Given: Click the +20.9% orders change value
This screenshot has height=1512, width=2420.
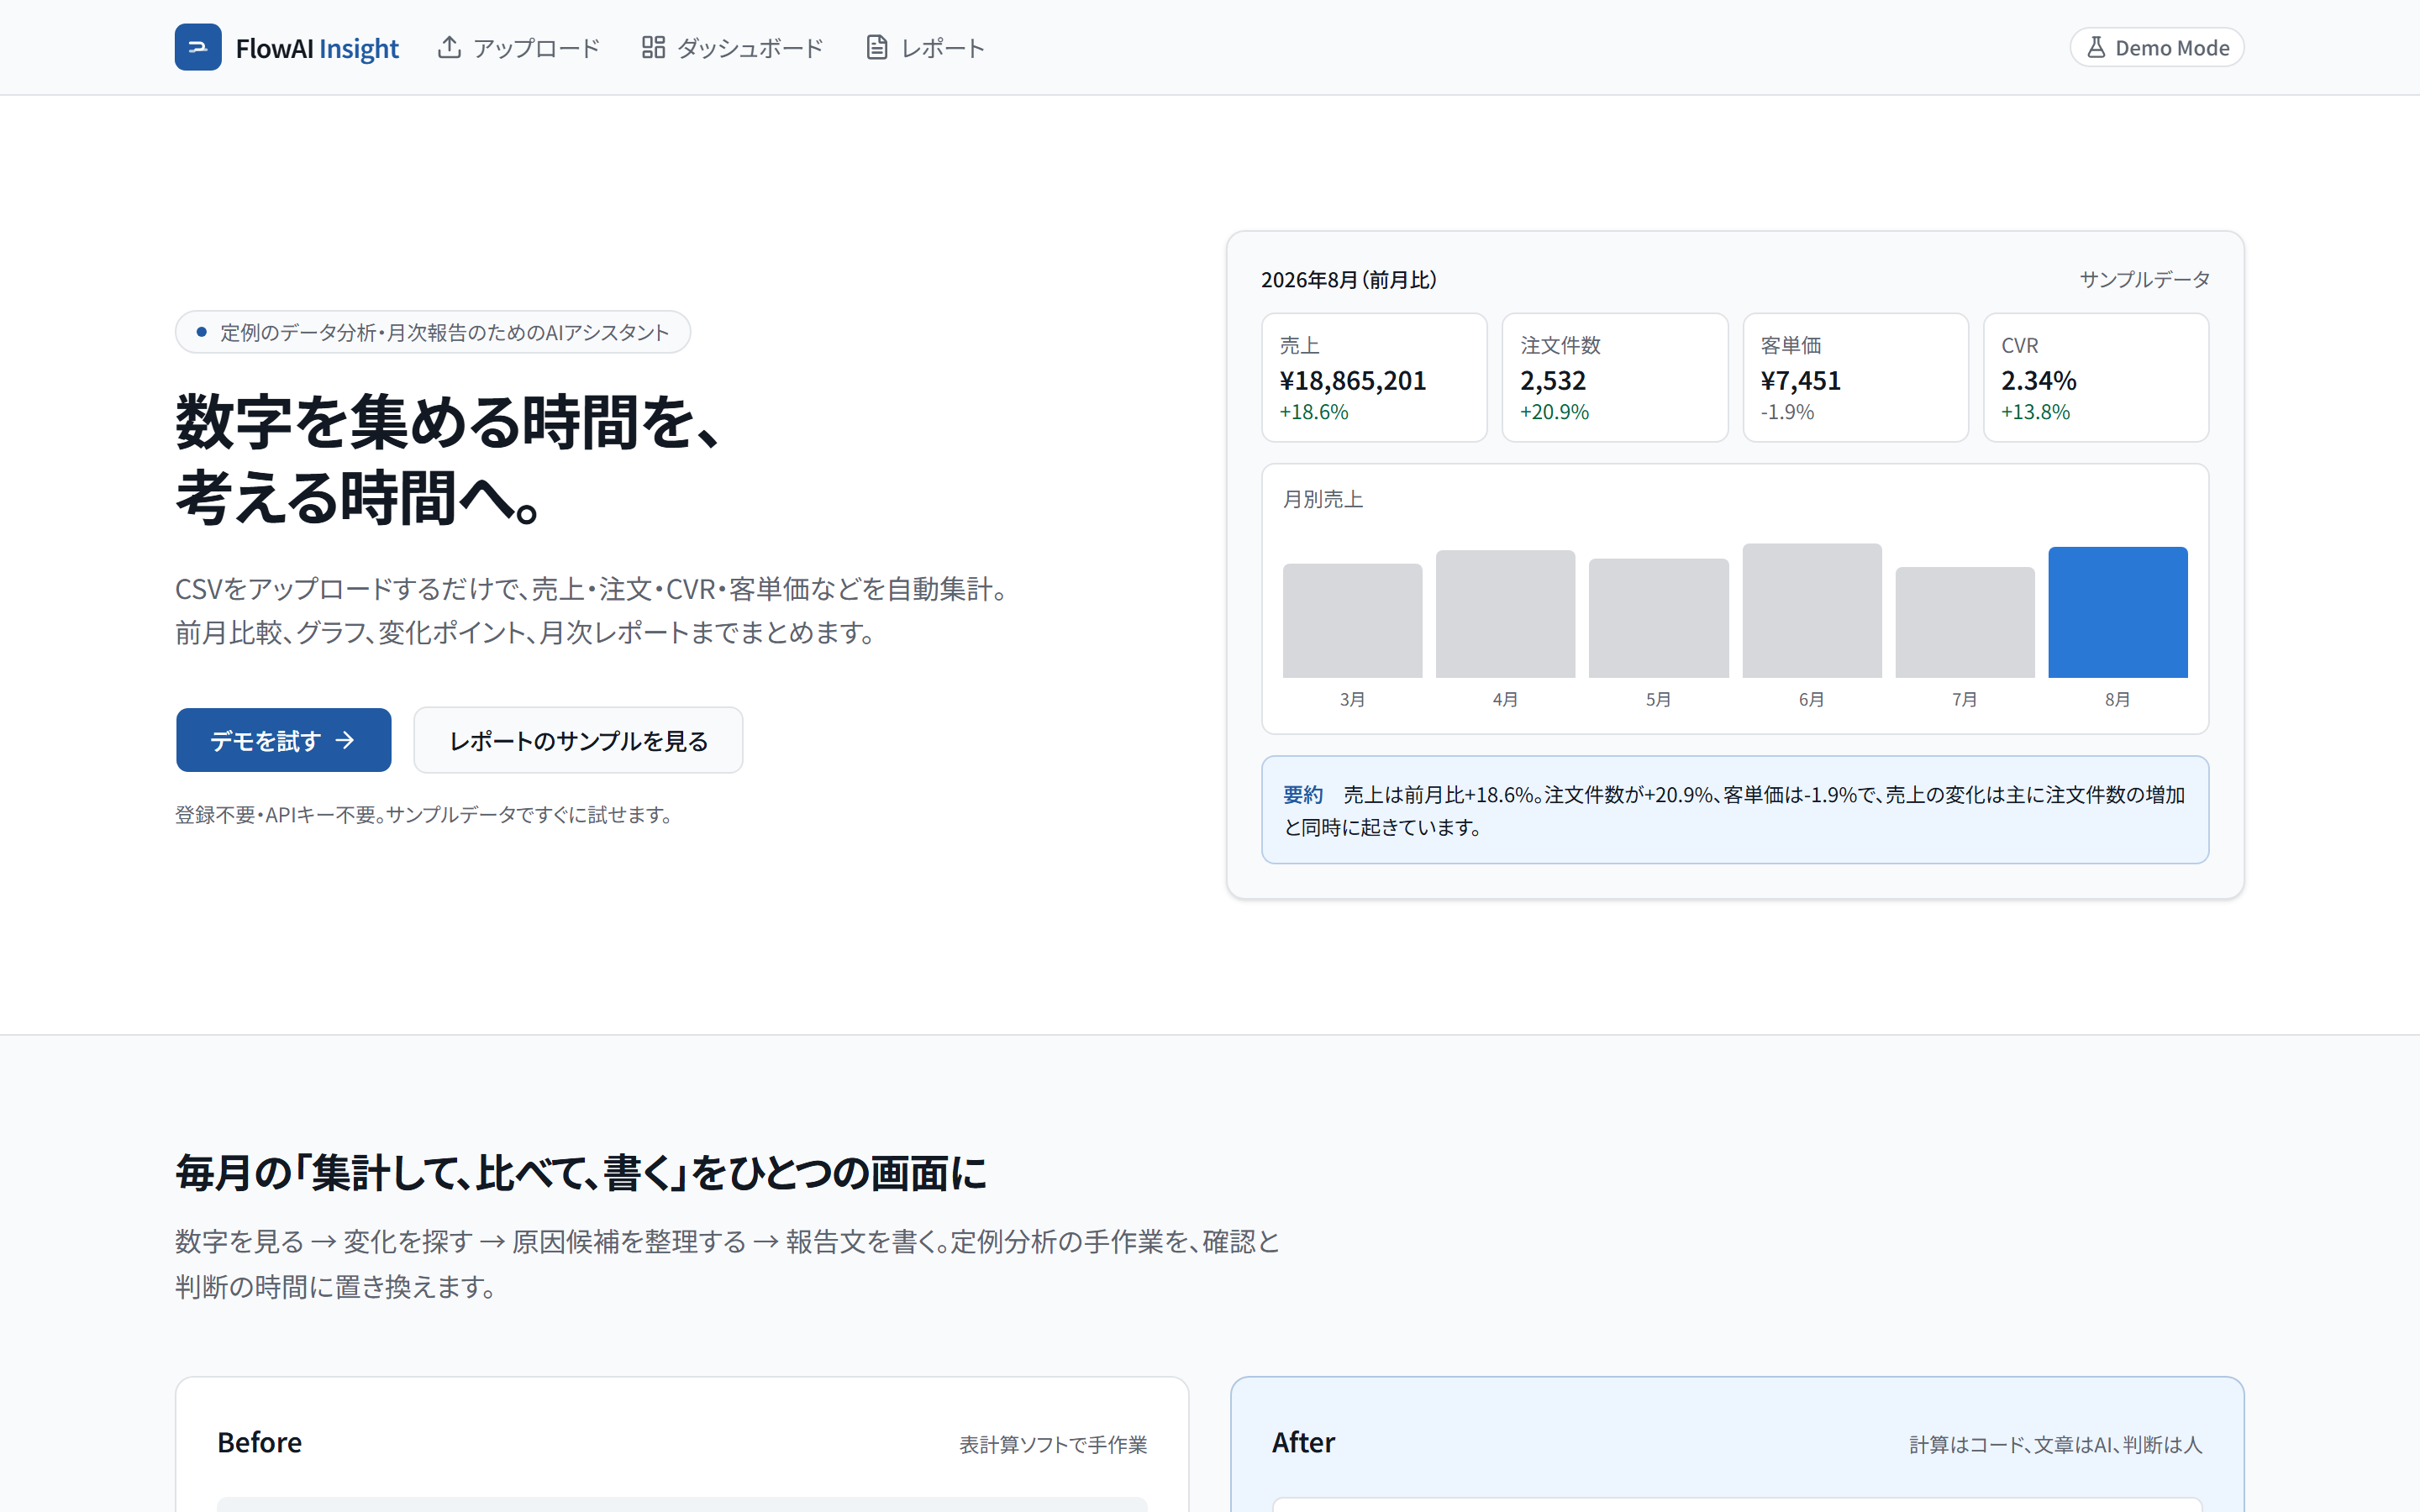Looking at the screenshot, I should [x=1554, y=412].
